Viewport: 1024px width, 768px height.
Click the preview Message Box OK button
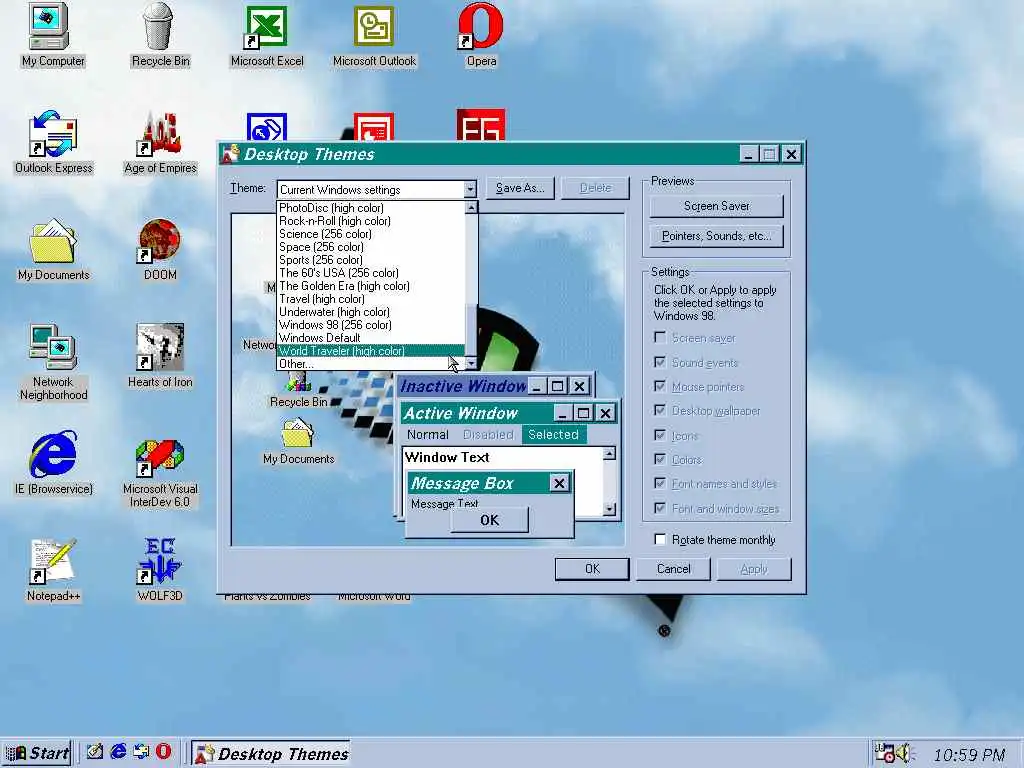pyautogui.click(x=489, y=520)
